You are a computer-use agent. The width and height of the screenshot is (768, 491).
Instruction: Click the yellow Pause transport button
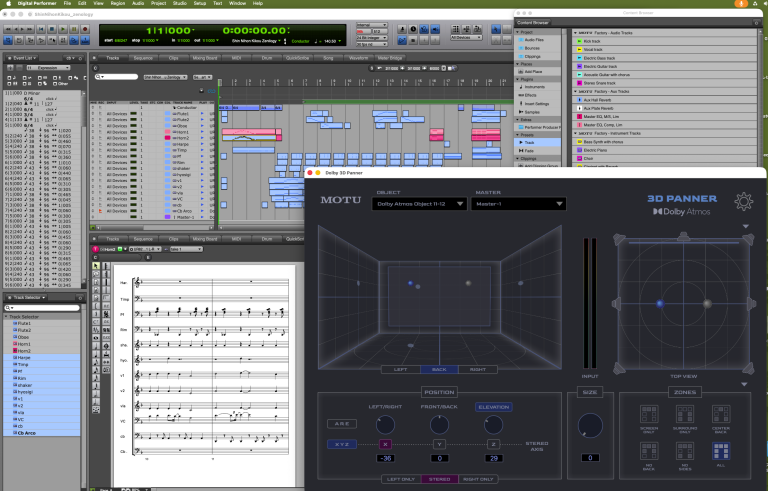coord(74,29)
